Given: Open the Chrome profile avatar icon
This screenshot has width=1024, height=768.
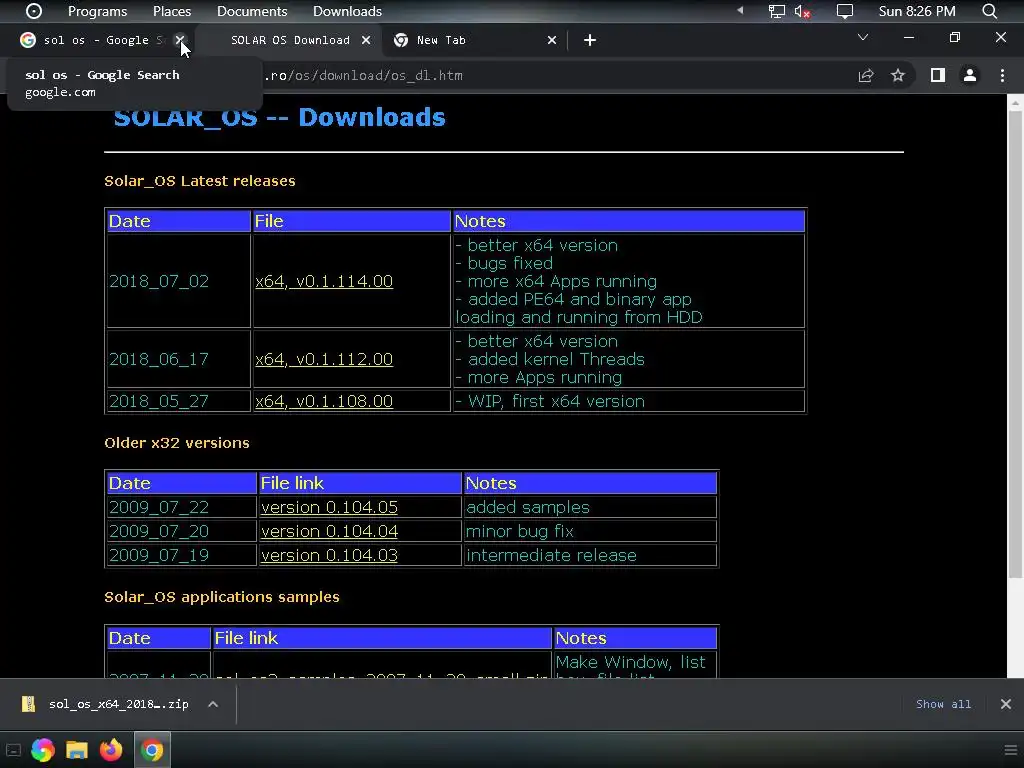Looking at the screenshot, I should coord(970,76).
